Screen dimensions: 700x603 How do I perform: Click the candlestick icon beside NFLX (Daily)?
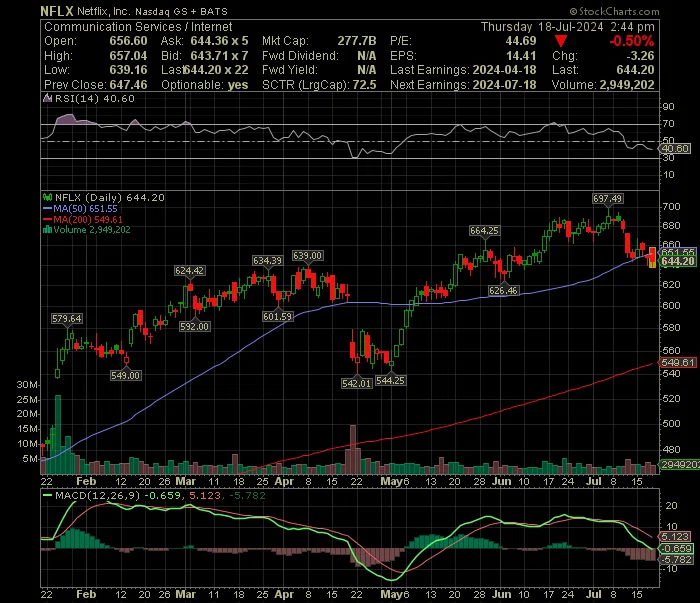tap(47, 197)
